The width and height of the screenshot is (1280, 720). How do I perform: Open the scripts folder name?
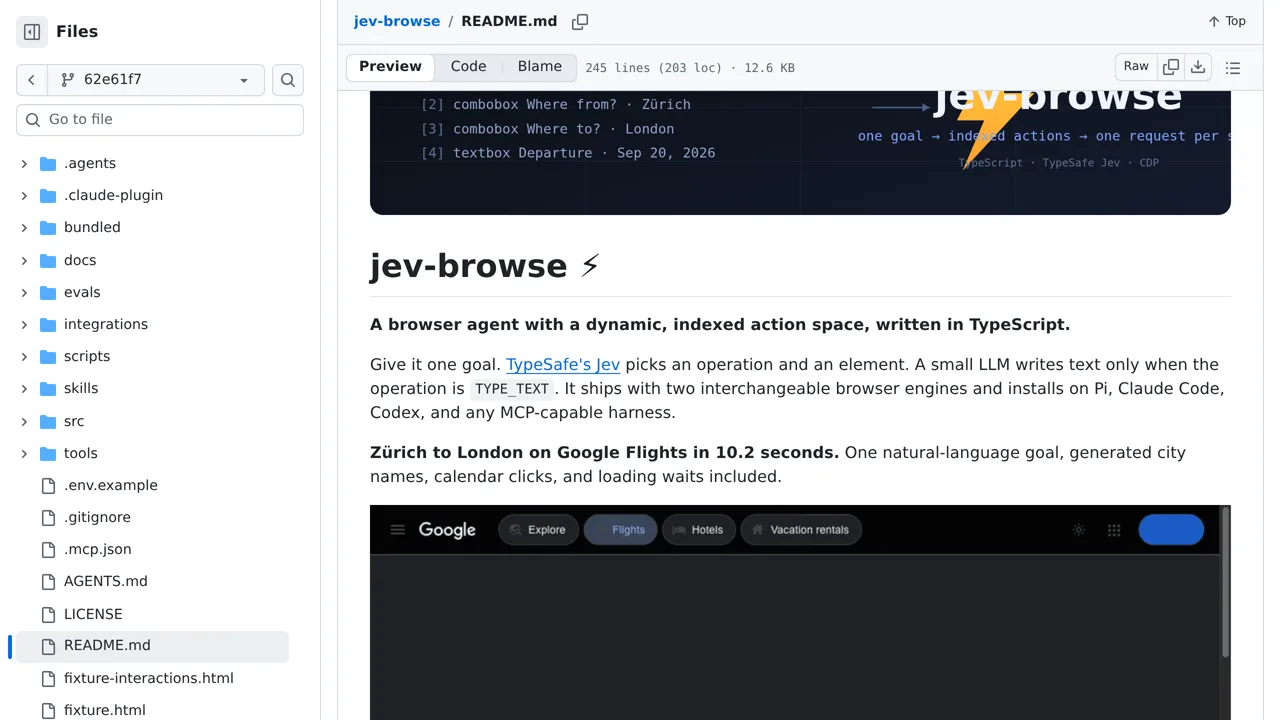(x=87, y=356)
